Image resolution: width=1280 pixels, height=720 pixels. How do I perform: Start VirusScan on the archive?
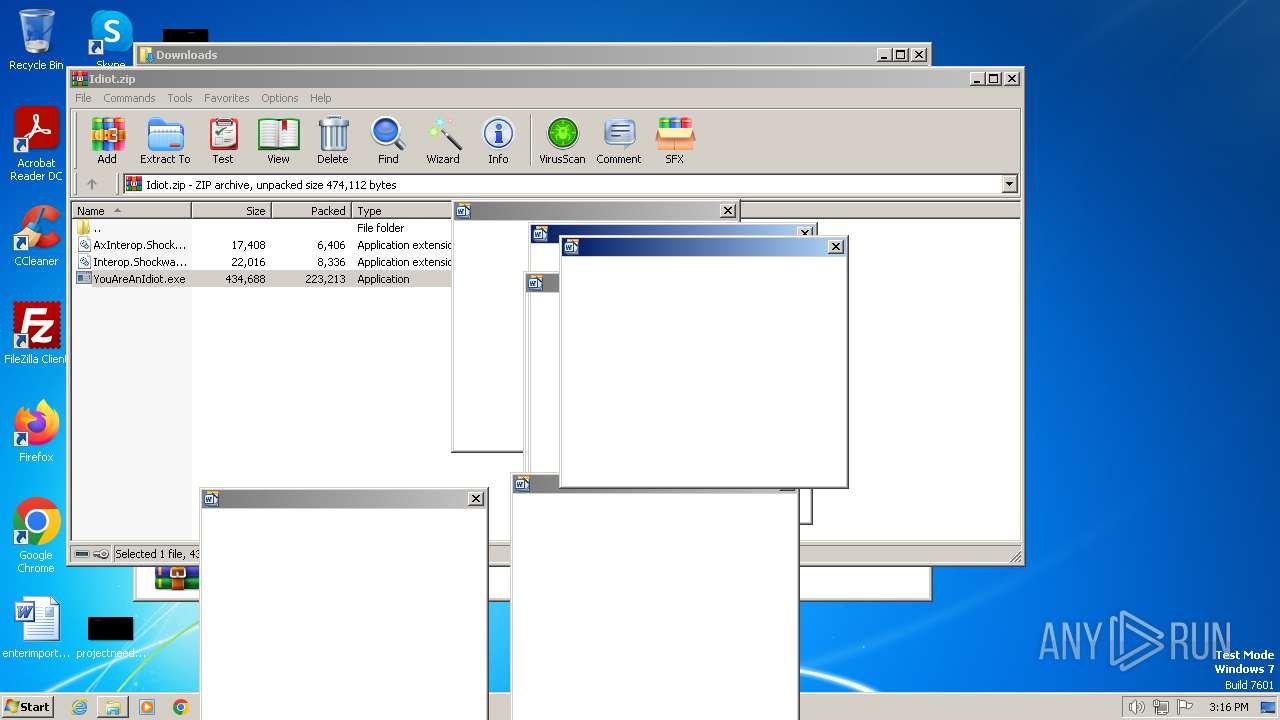(562, 140)
